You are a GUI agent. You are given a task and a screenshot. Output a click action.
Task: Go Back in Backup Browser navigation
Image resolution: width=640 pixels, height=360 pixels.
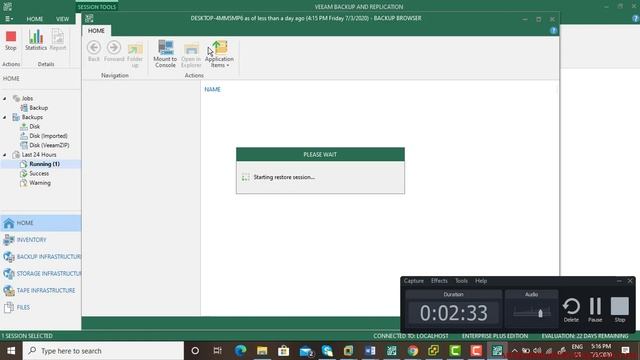coord(94,51)
